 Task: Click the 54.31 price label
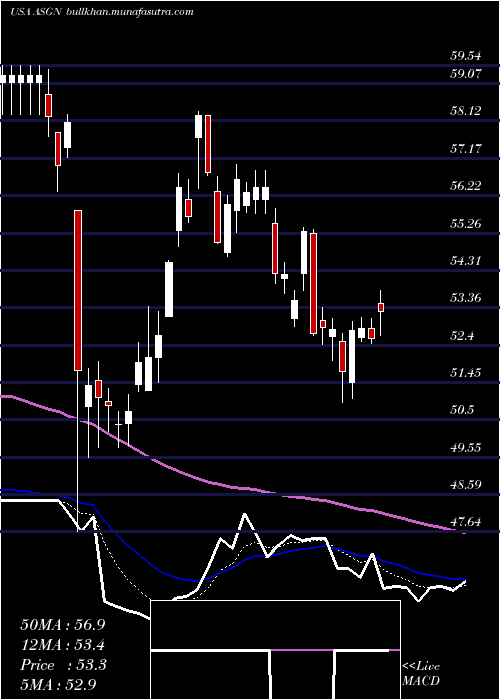click(466, 260)
